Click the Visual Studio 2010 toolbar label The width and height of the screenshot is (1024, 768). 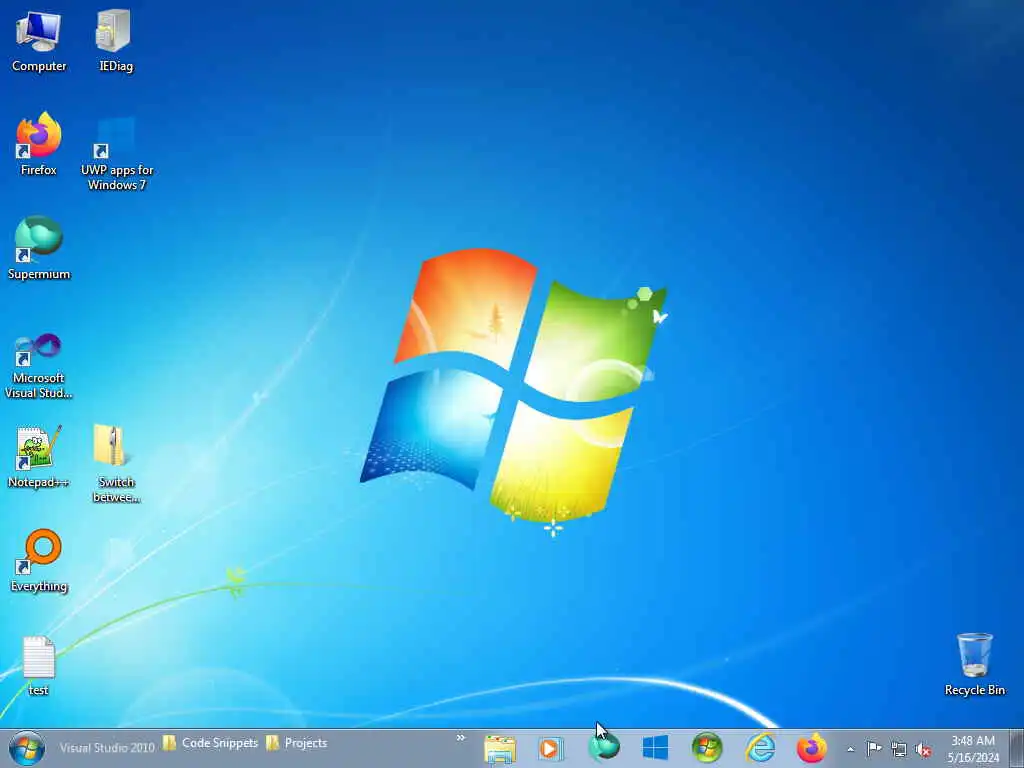click(107, 747)
